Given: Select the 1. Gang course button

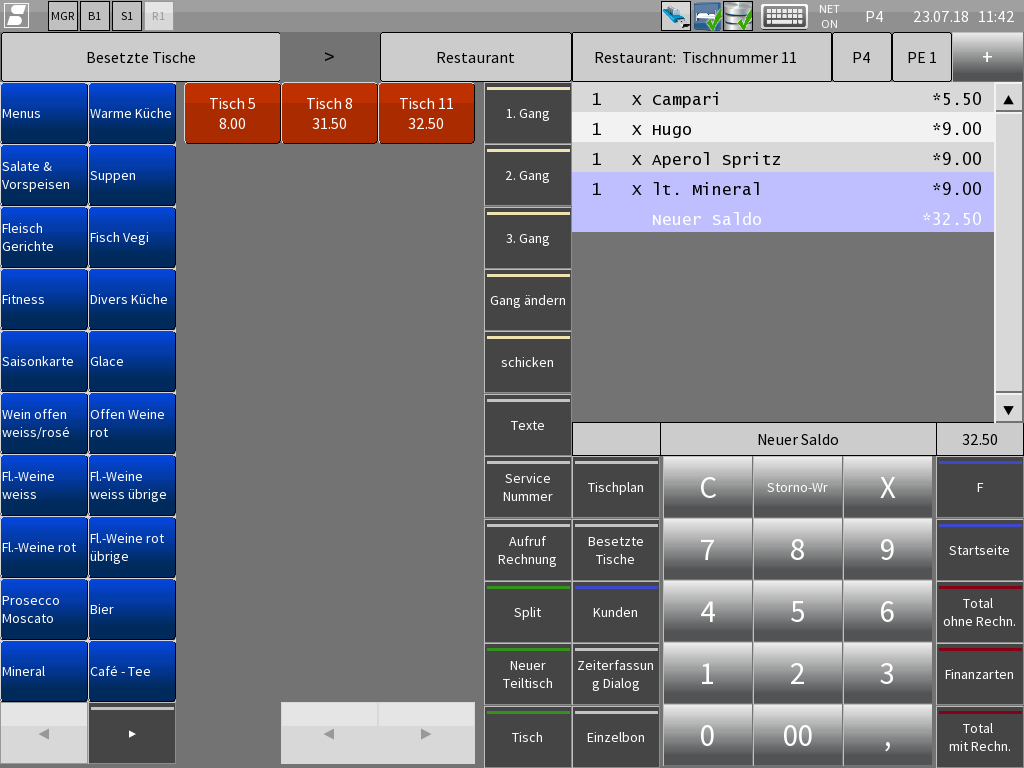Looking at the screenshot, I should coord(527,114).
